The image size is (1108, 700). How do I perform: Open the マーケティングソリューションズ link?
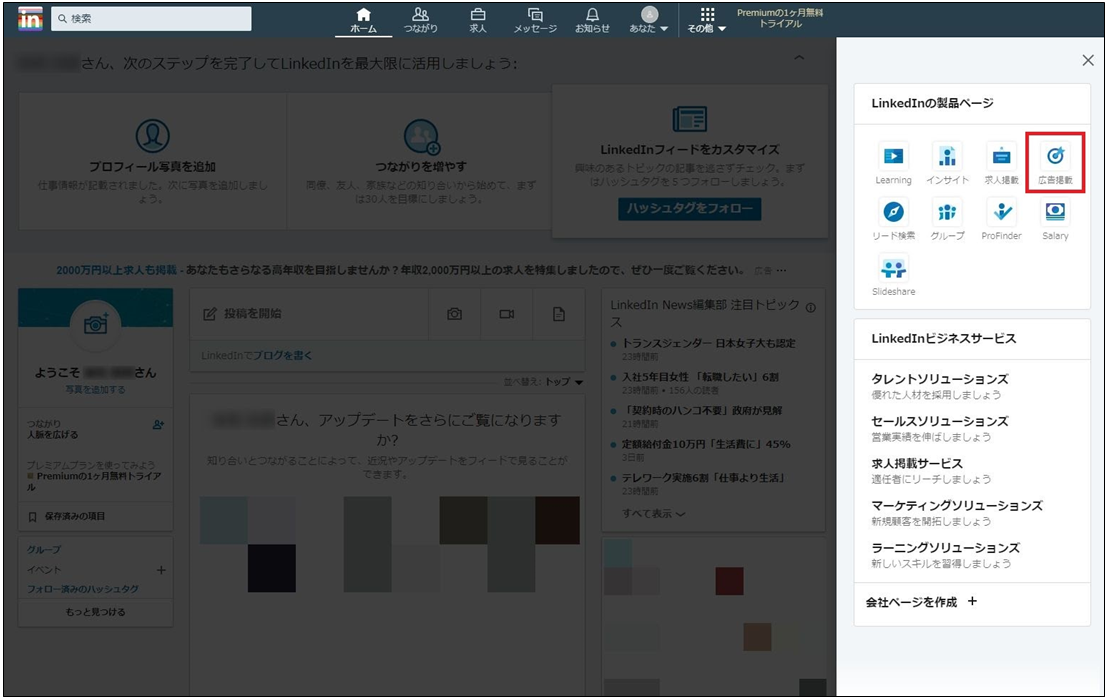point(957,506)
